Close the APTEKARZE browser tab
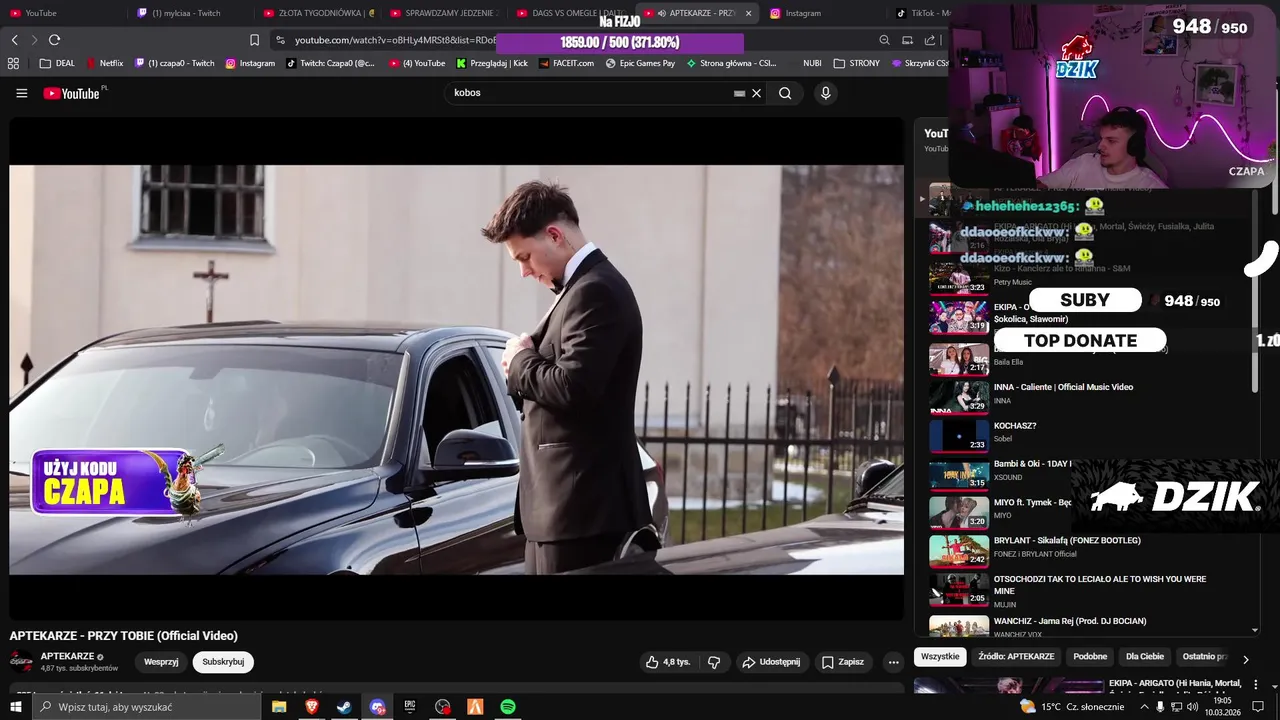The width and height of the screenshot is (1280, 720). pos(748,13)
